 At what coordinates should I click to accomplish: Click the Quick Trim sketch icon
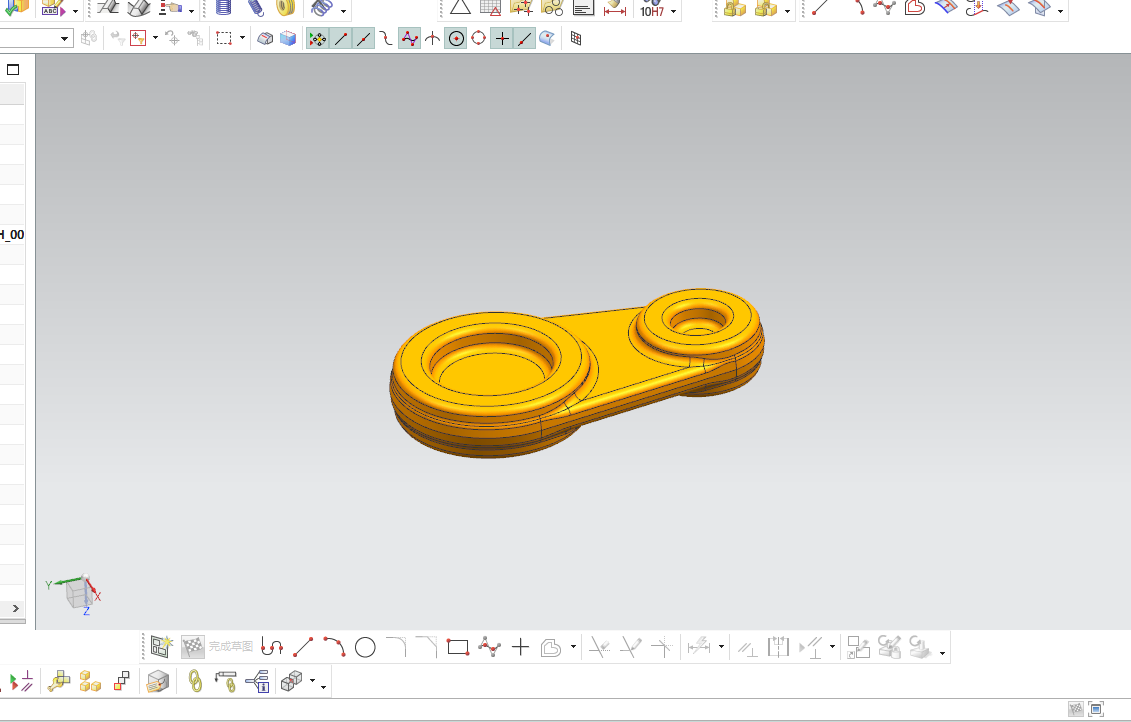pyautogui.click(x=599, y=647)
